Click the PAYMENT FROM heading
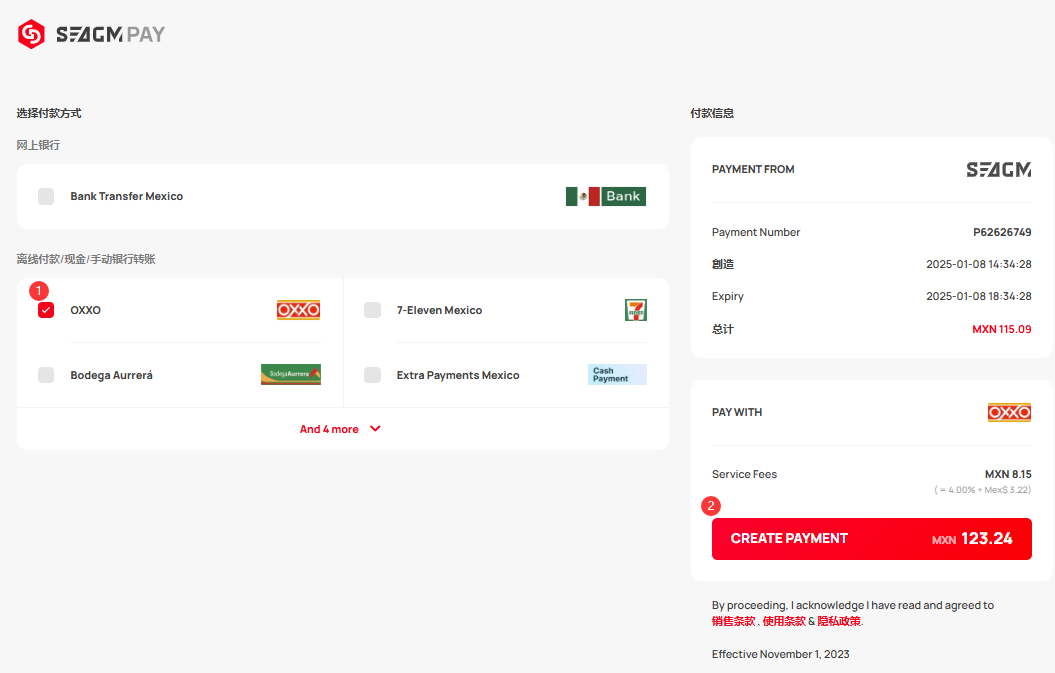This screenshot has height=673, width=1055. (x=753, y=170)
